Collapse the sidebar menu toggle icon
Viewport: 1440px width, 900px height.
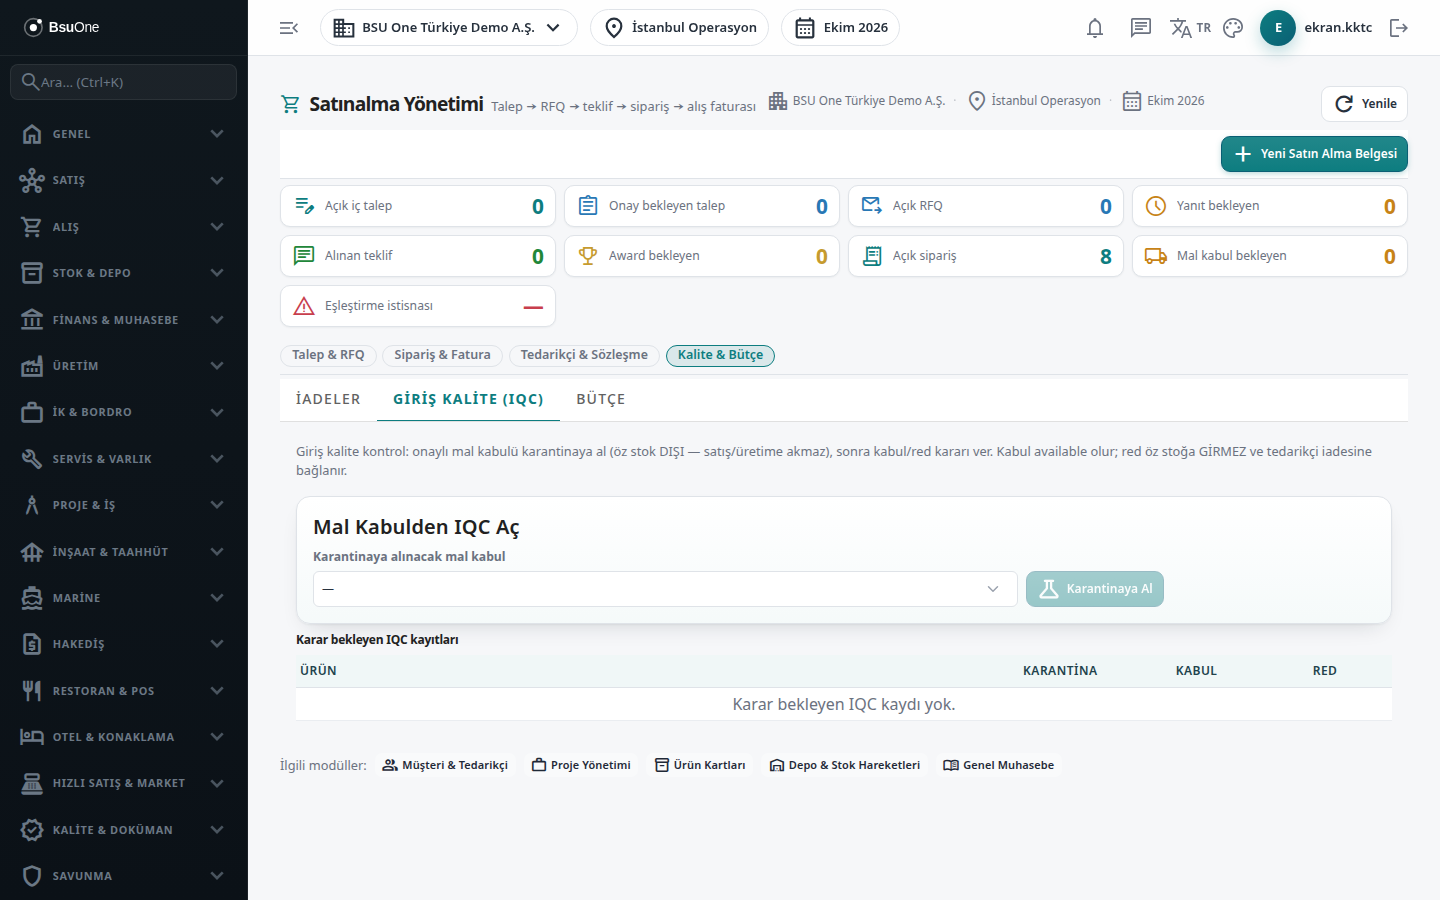click(x=289, y=28)
